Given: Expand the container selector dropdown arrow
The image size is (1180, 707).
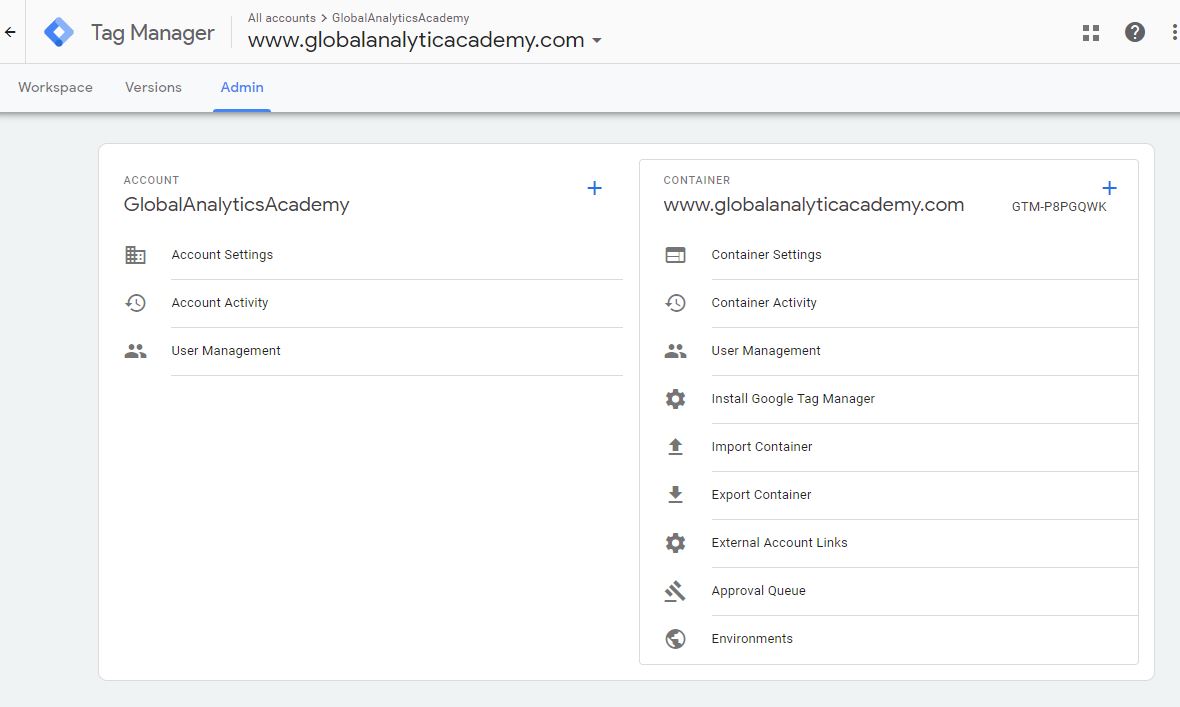Looking at the screenshot, I should click(597, 41).
